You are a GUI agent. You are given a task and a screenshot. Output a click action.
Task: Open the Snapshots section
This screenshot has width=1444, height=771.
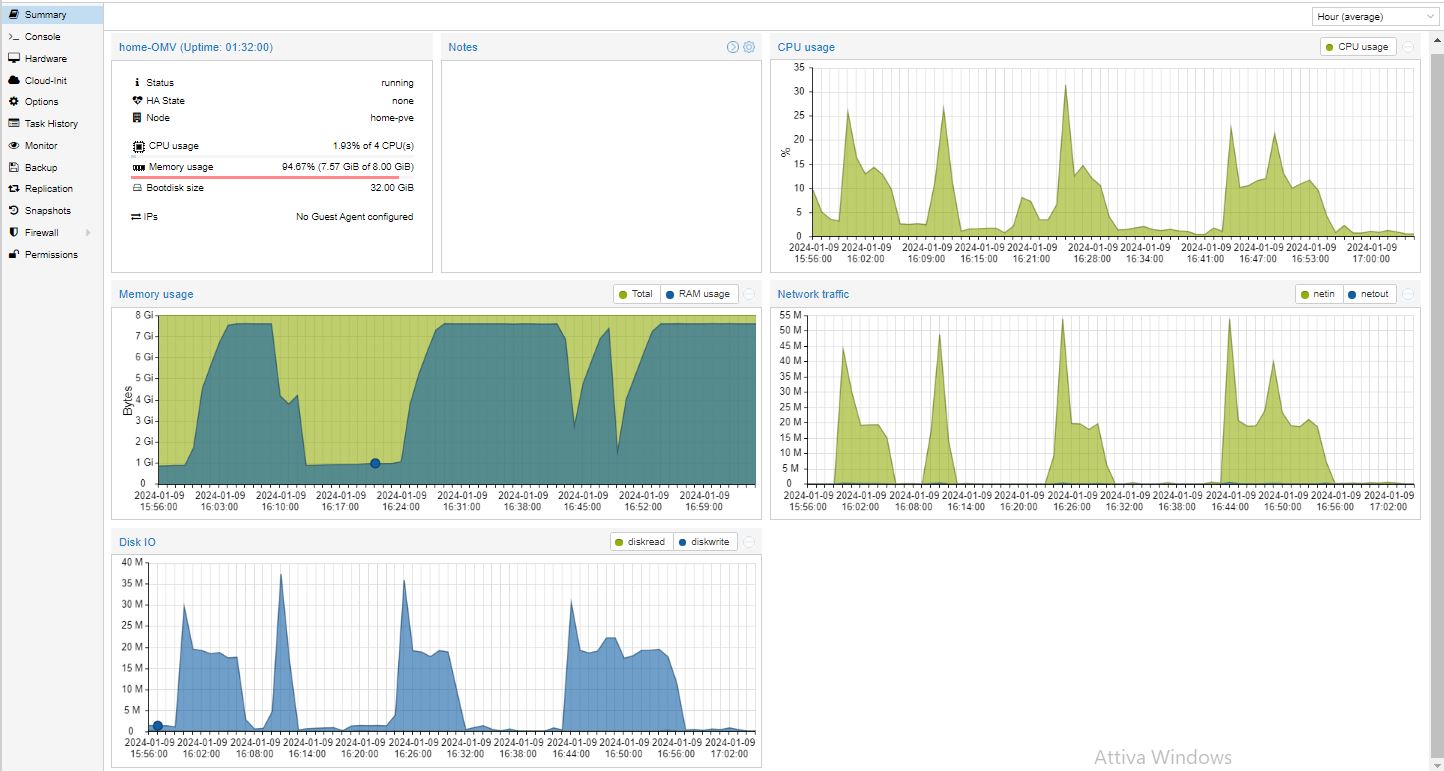pos(52,211)
